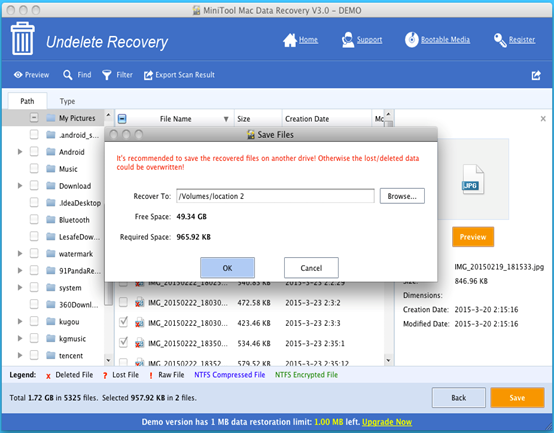Switch to the Path tab
554x433 pixels.
coord(27,101)
